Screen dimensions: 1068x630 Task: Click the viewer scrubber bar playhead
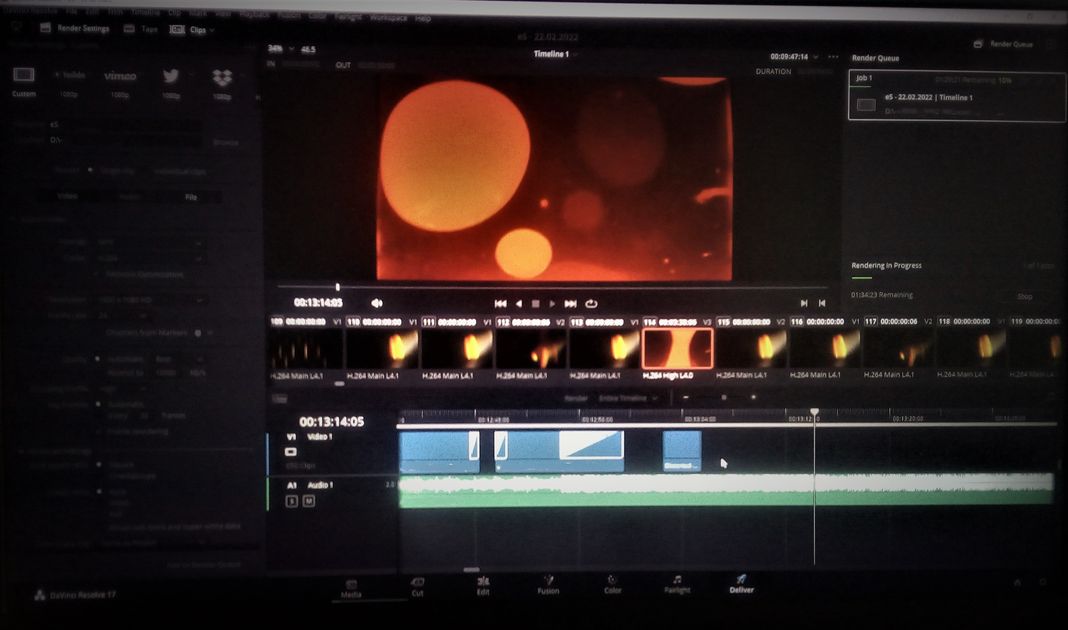point(338,287)
